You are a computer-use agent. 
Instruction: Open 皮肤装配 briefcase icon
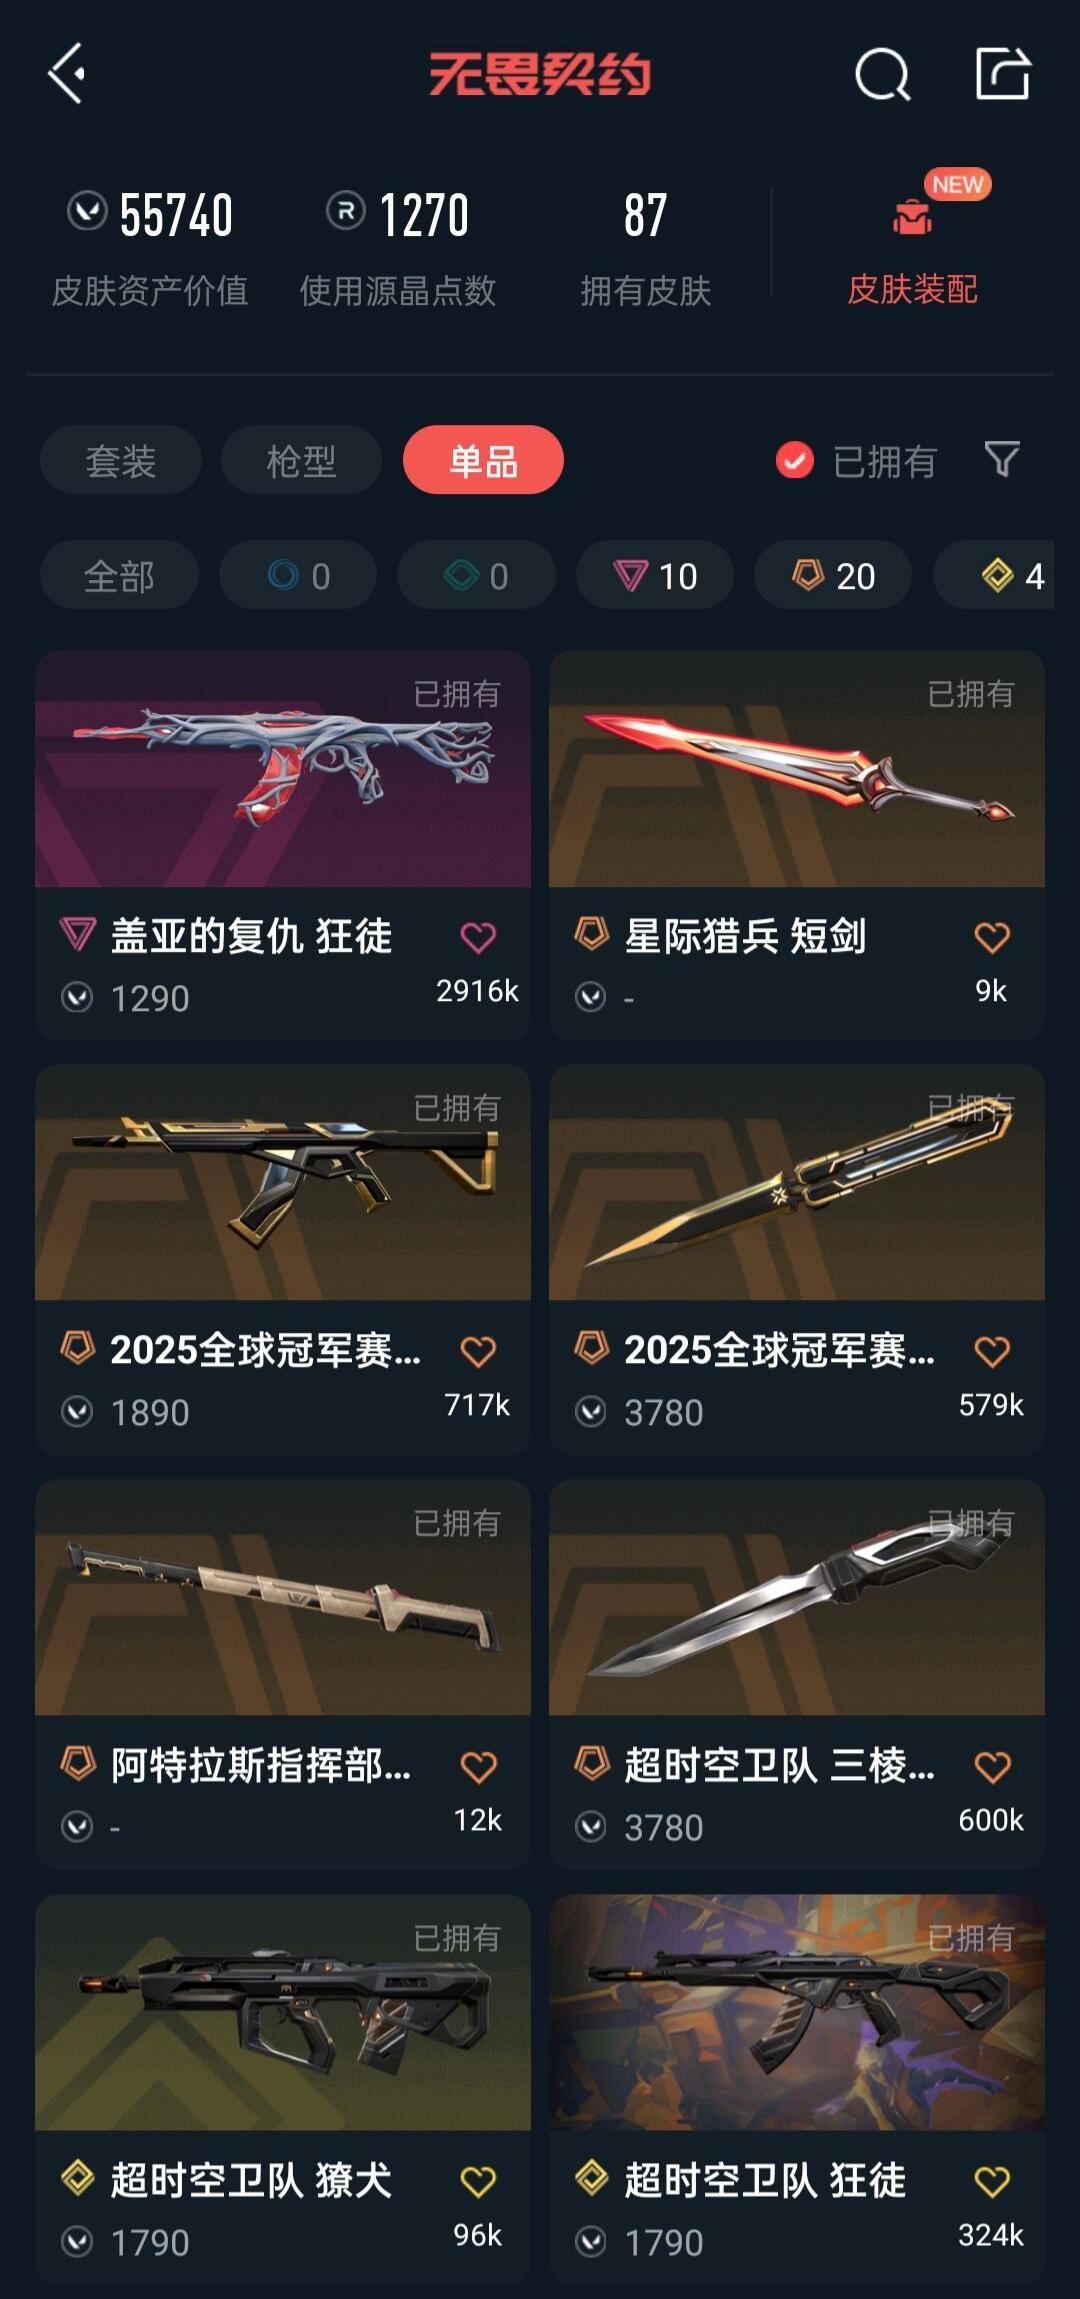[x=912, y=217]
